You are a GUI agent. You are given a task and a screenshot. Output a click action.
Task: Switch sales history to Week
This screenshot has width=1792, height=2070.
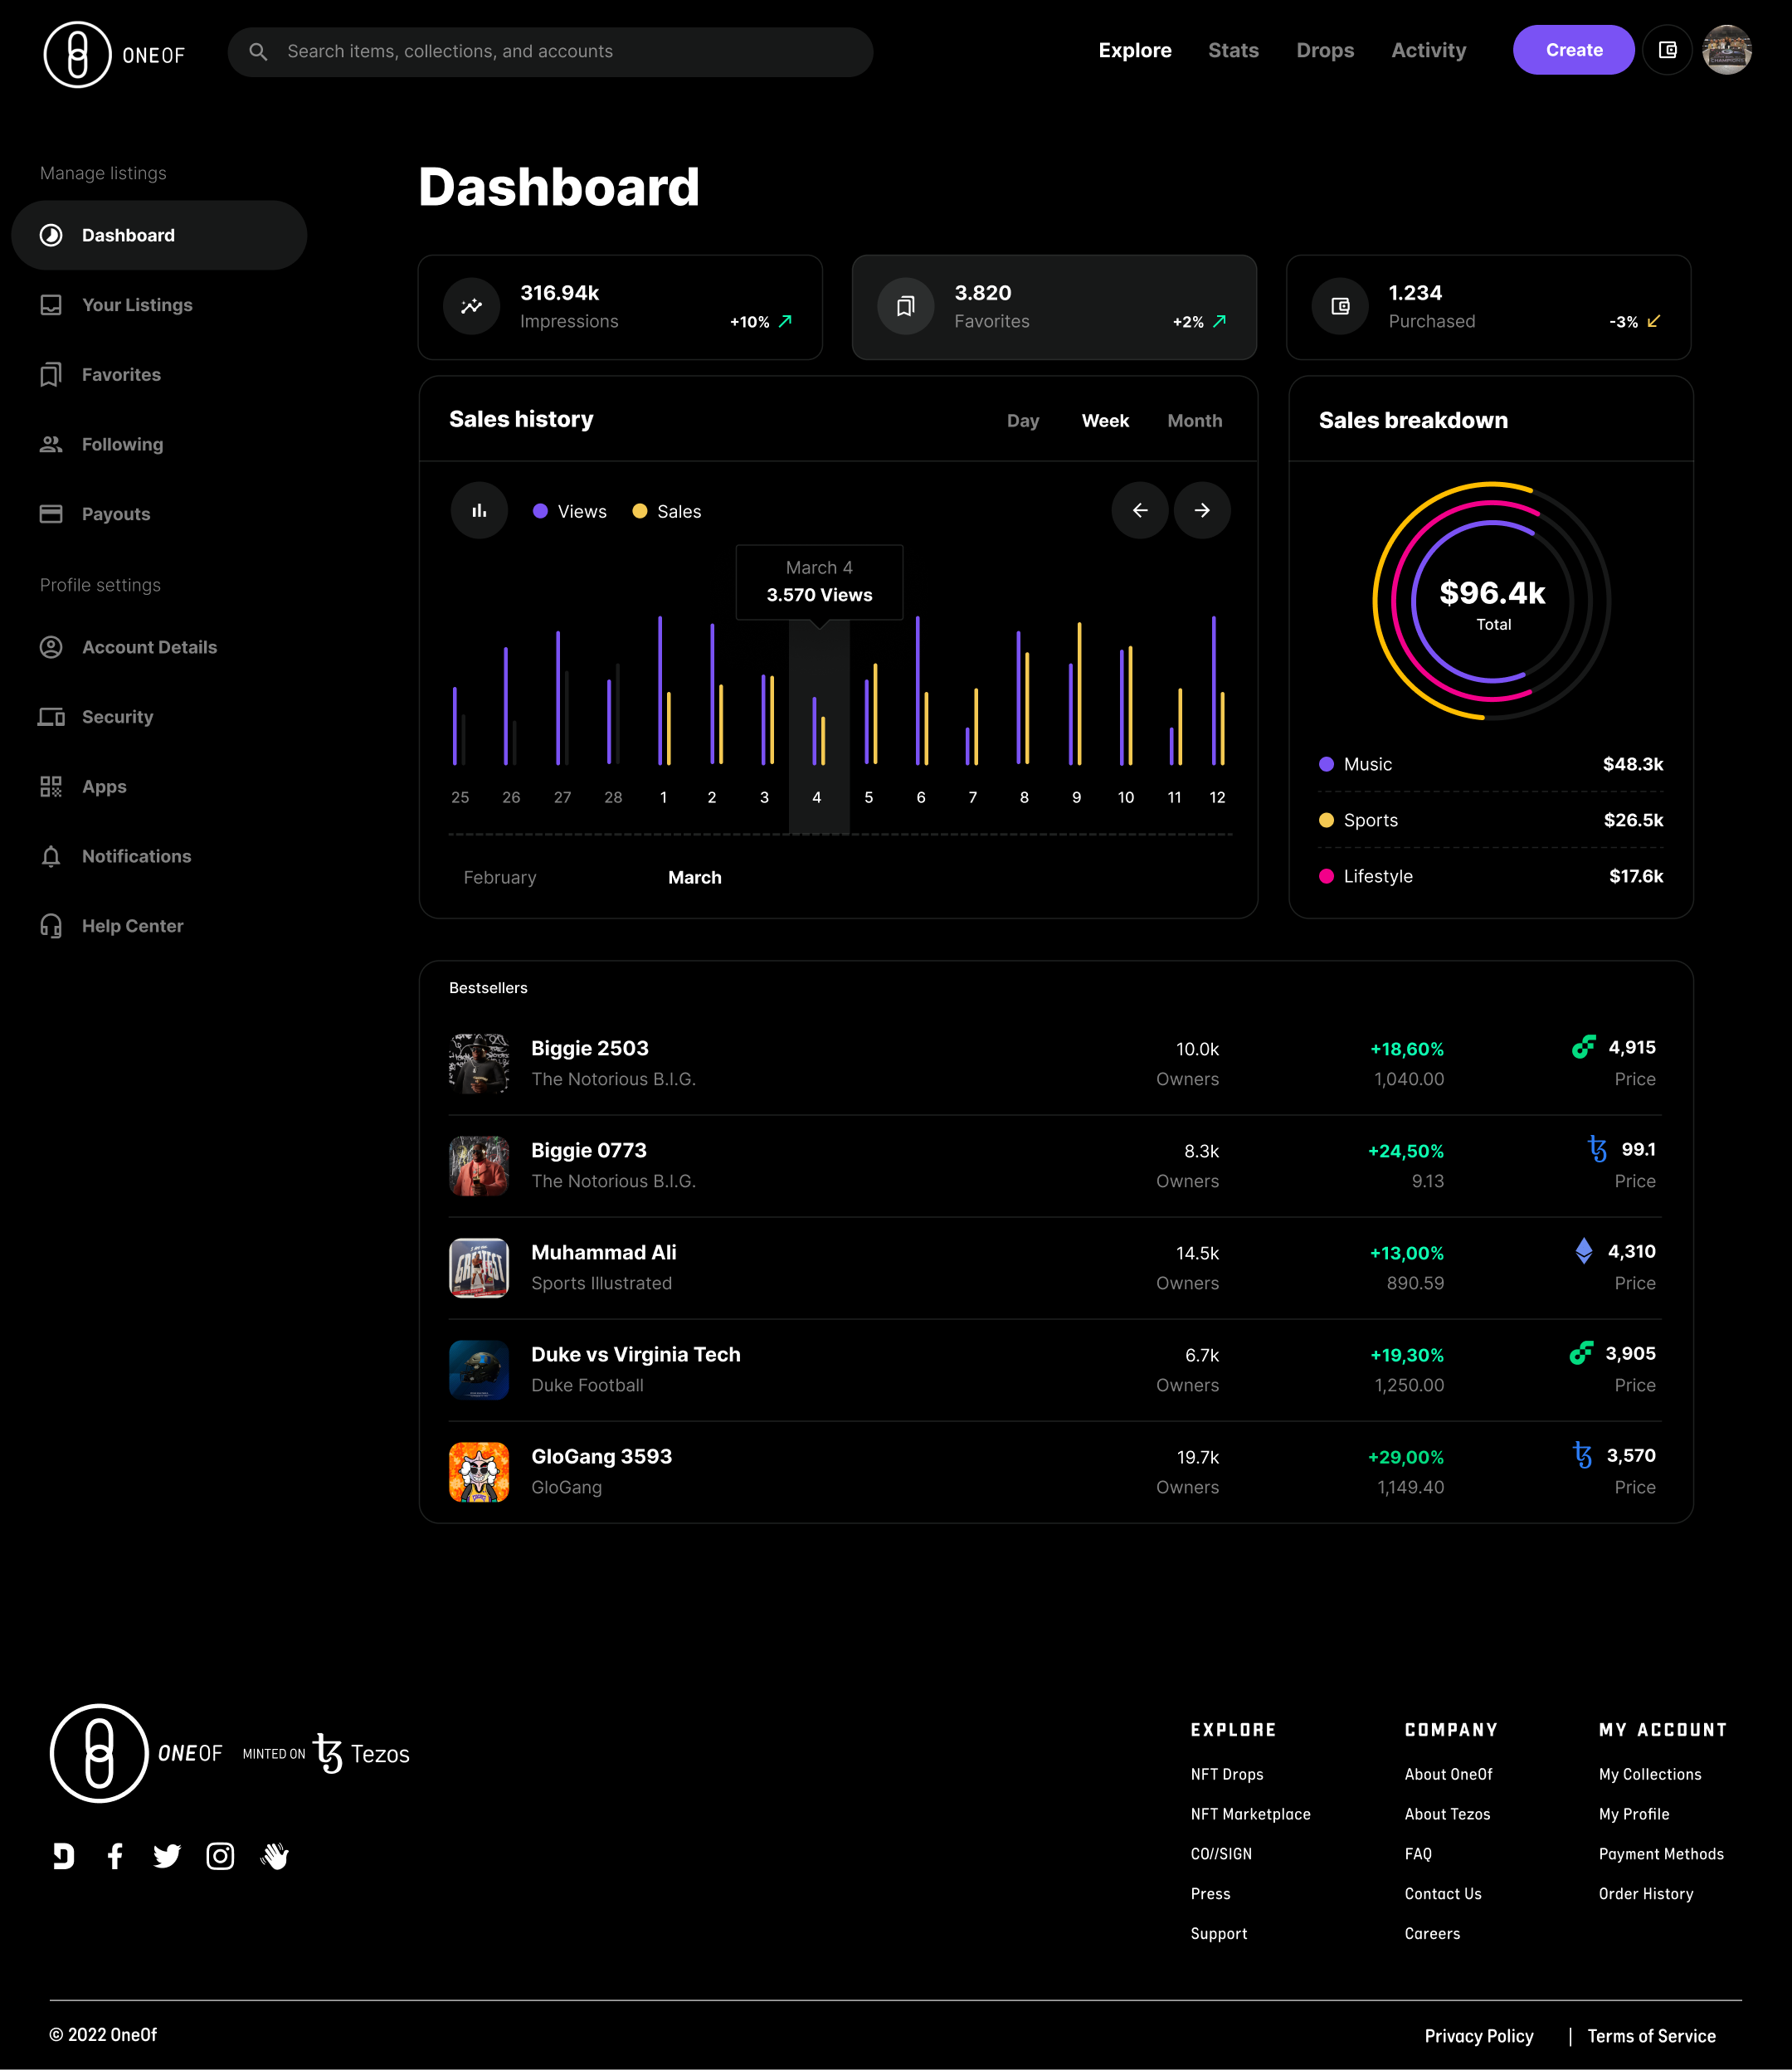point(1105,421)
